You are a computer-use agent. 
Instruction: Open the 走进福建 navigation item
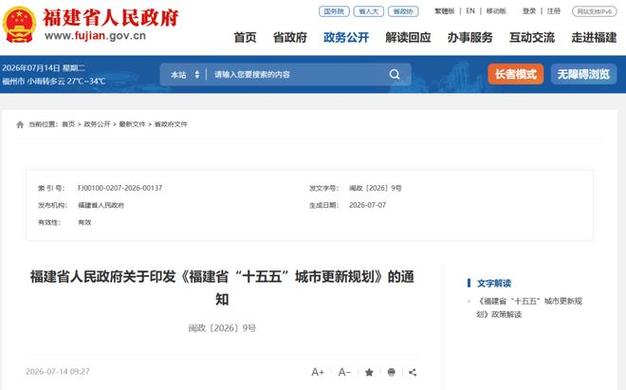pos(594,38)
